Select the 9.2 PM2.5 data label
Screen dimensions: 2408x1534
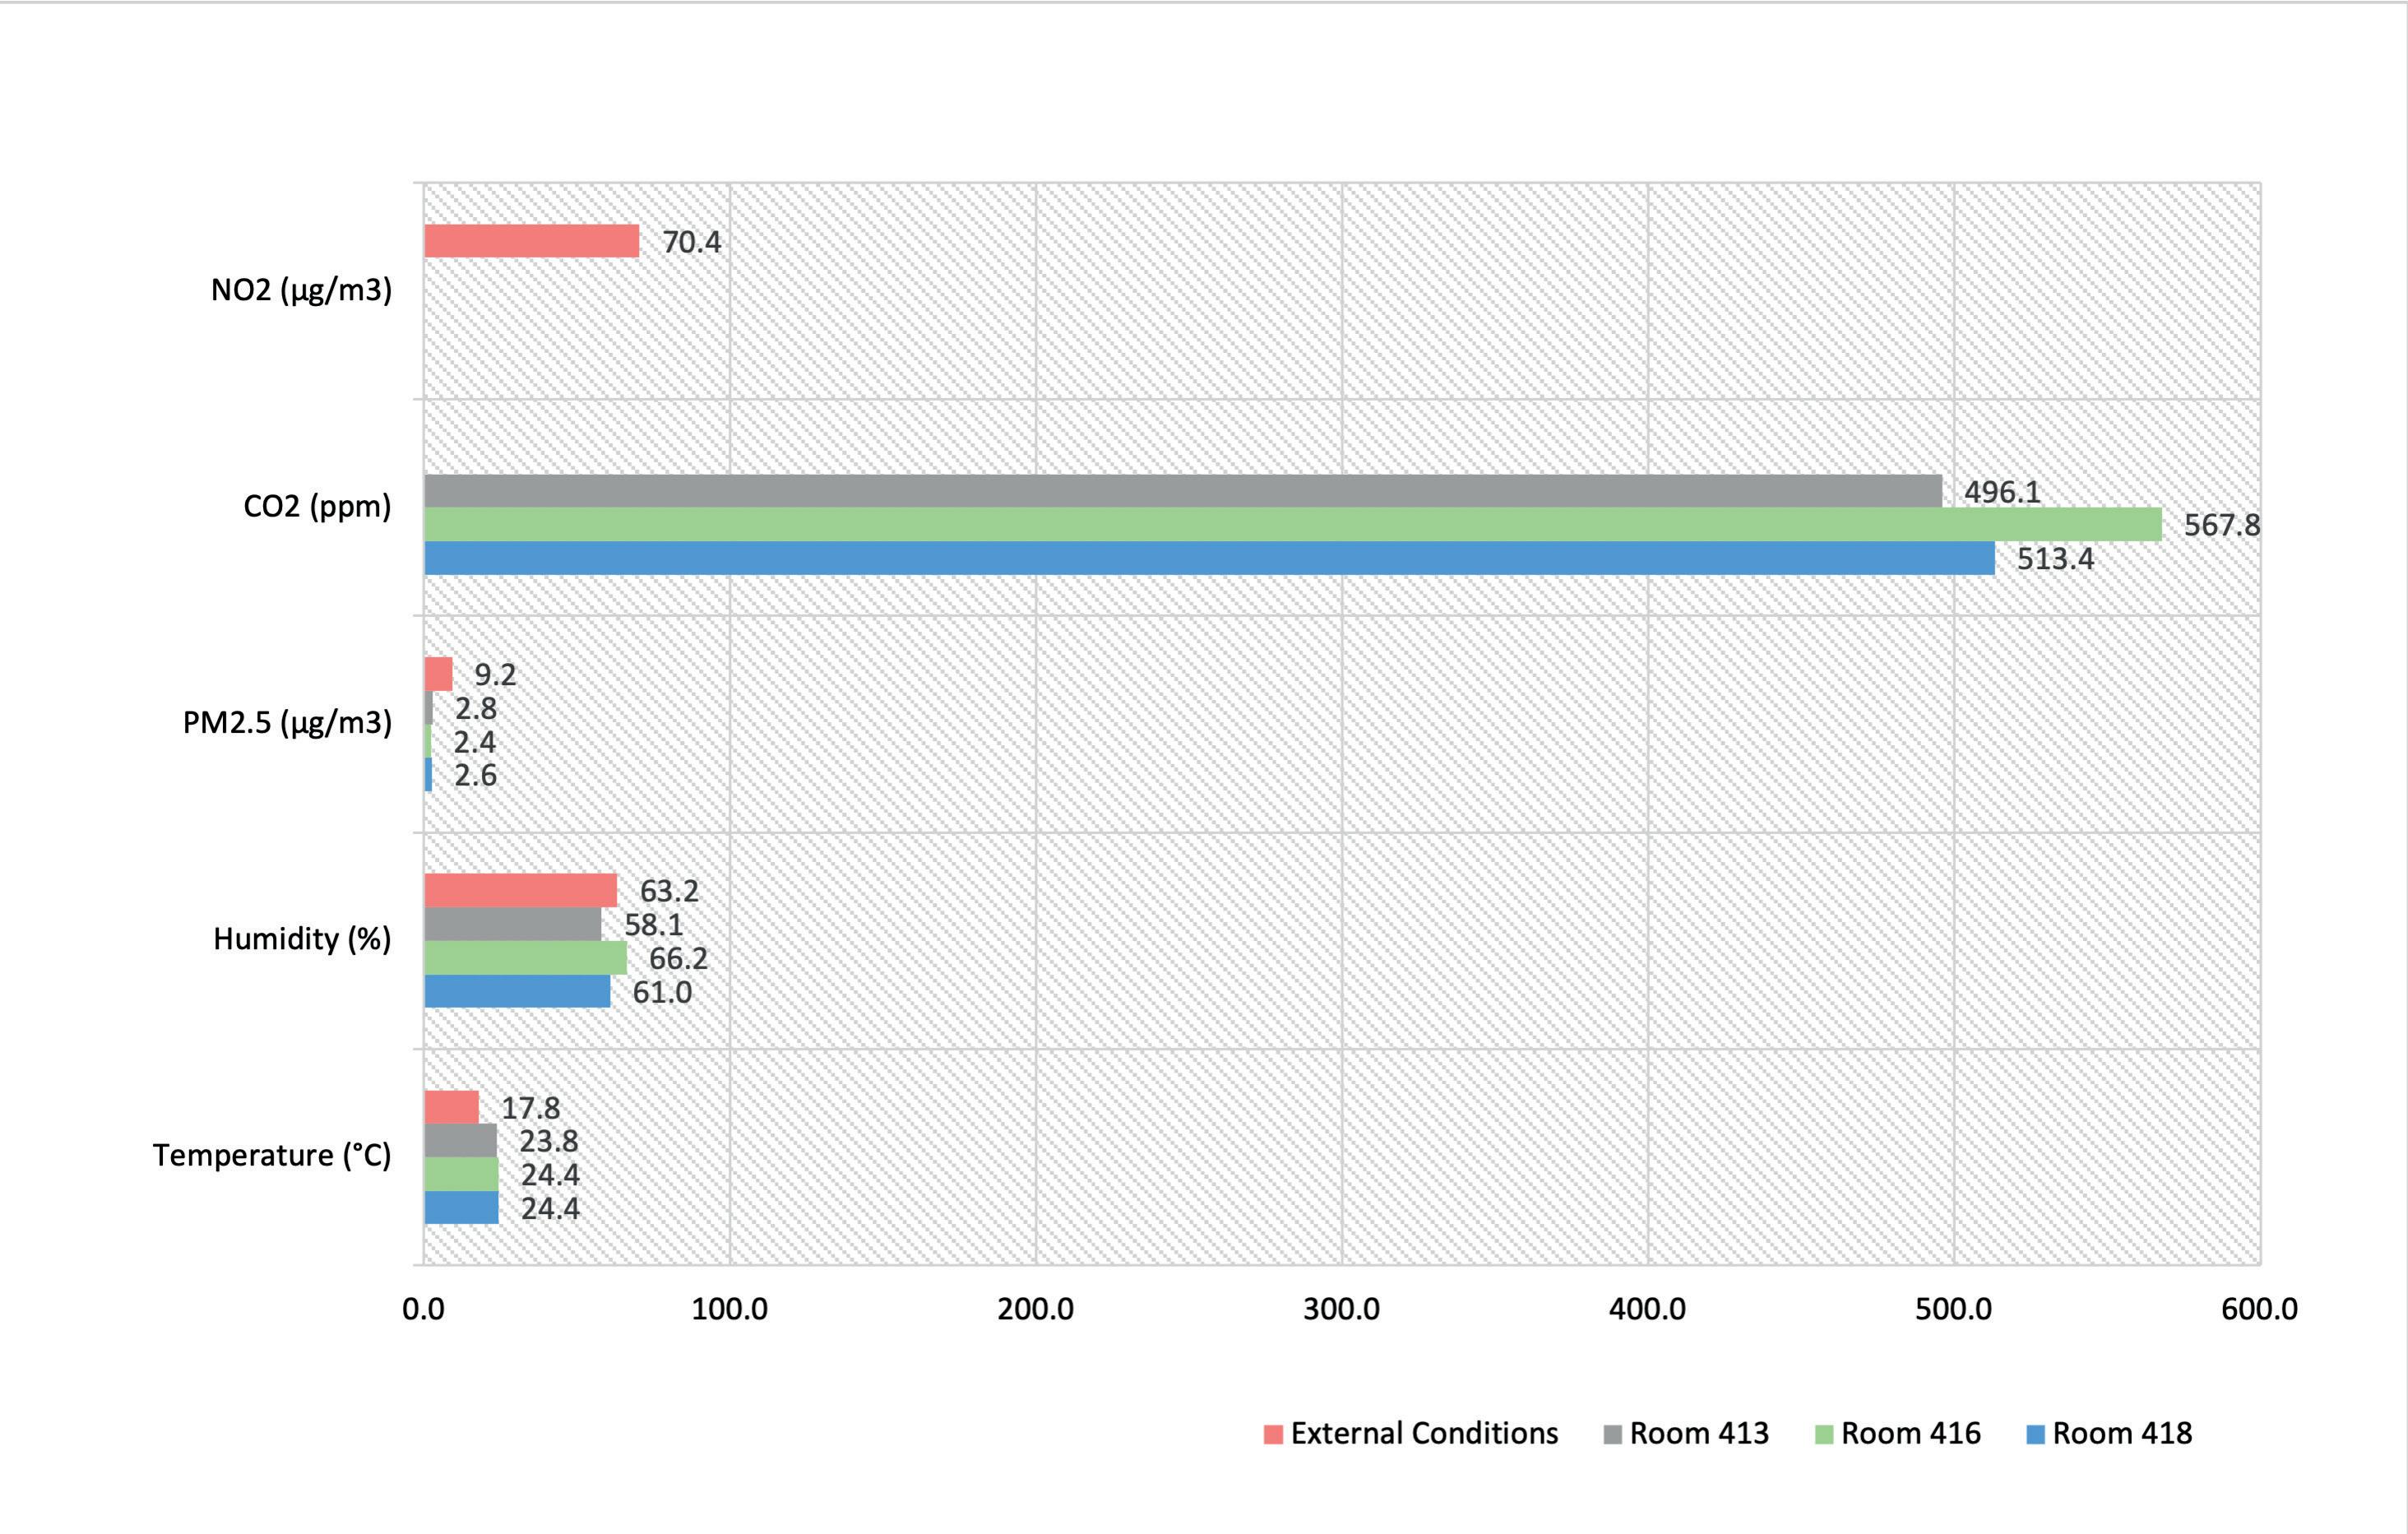coord(495,674)
